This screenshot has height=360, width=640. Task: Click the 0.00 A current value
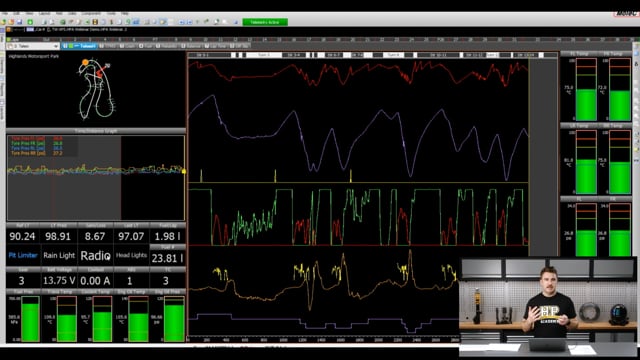(96, 281)
